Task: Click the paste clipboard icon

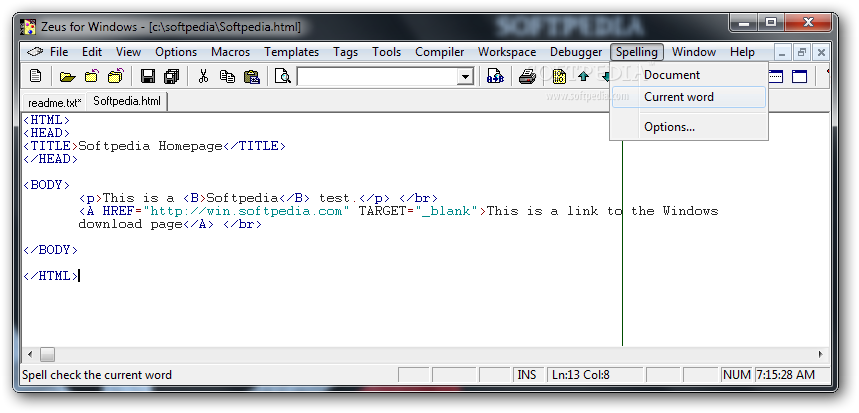Action: coord(251,76)
